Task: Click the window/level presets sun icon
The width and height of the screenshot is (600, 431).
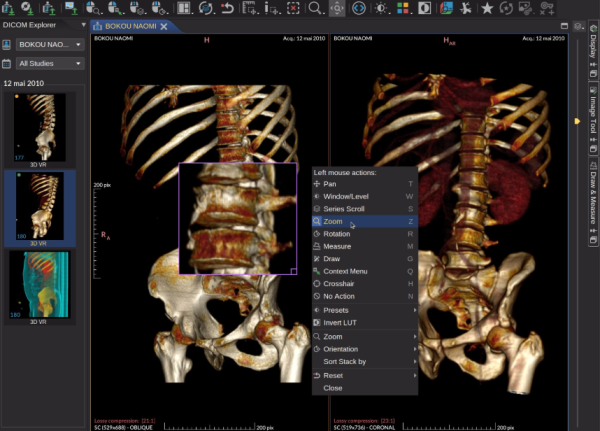Action: [x=382, y=8]
